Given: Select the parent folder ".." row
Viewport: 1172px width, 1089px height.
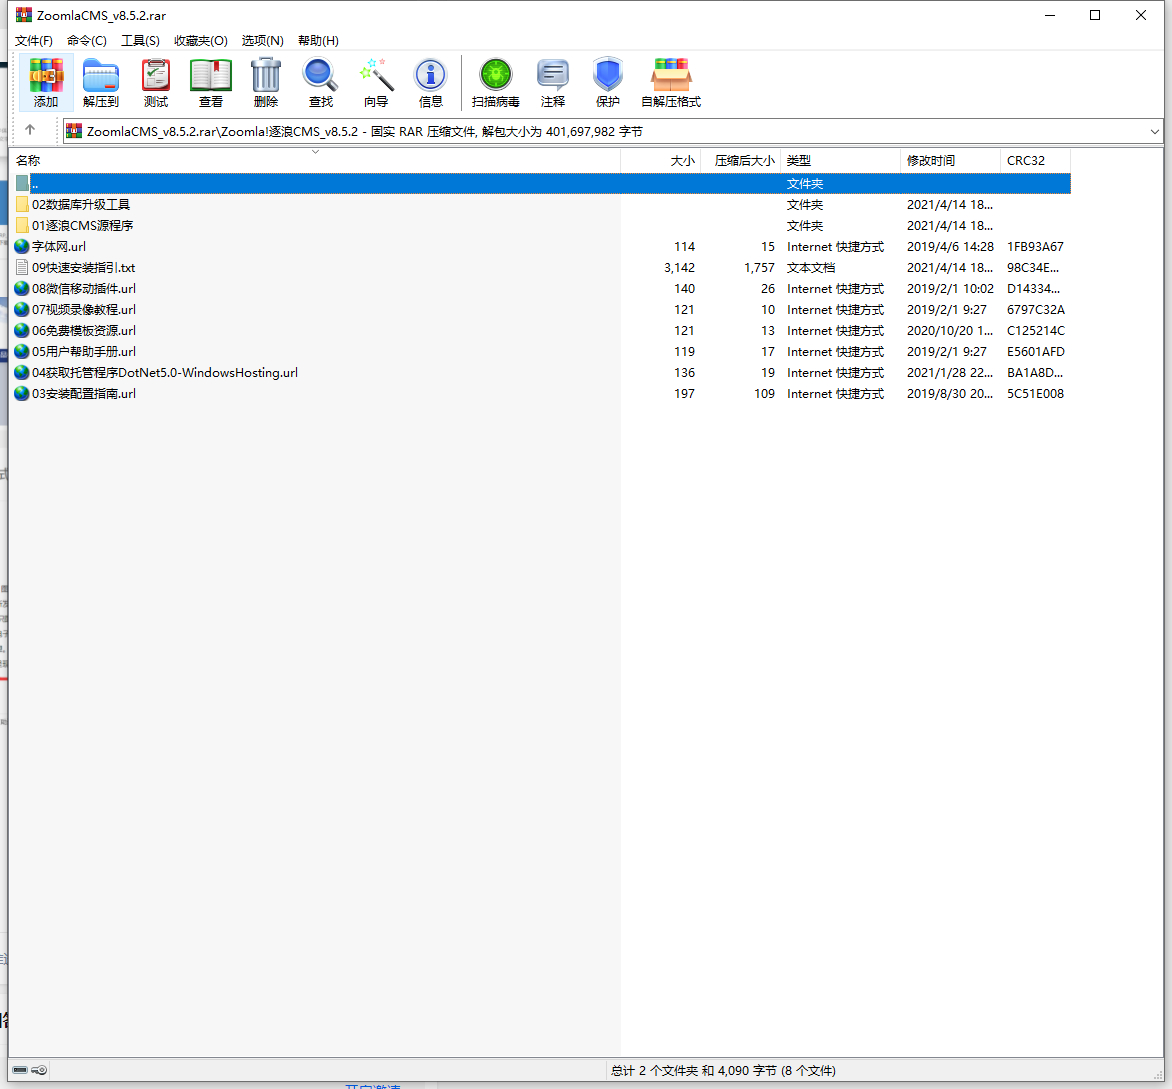Looking at the screenshot, I should coord(542,183).
